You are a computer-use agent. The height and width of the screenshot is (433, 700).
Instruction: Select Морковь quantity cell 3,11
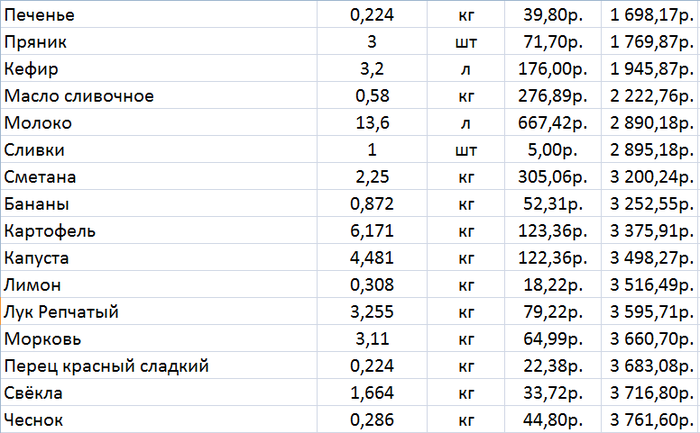point(371,340)
